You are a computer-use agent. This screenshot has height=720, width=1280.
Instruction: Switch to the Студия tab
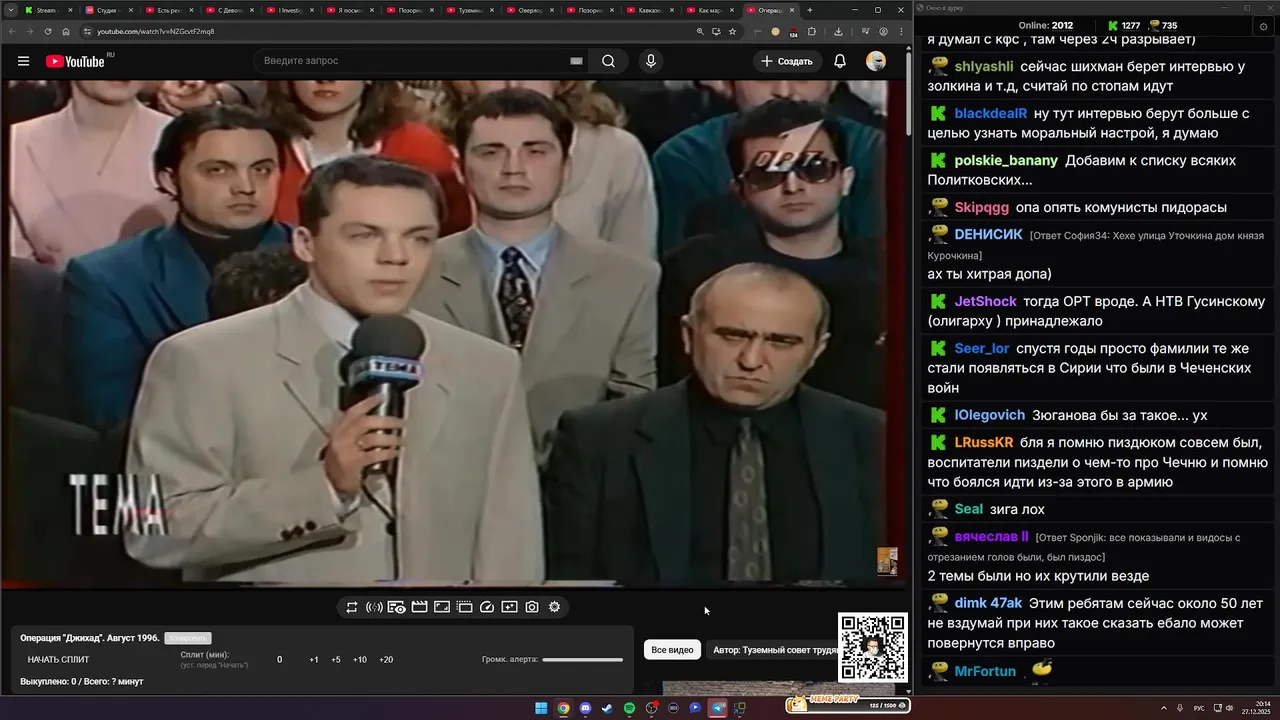(107, 10)
